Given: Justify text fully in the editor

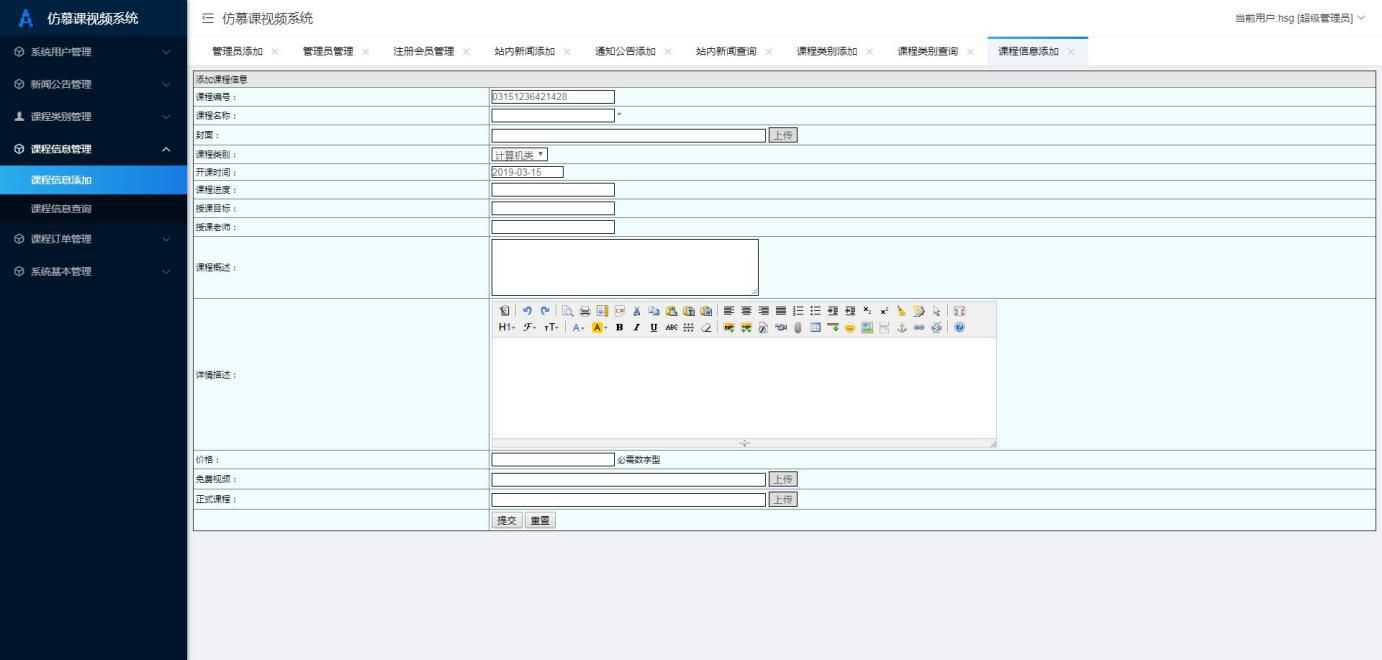Looking at the screenshot, I should pos(781,311).
